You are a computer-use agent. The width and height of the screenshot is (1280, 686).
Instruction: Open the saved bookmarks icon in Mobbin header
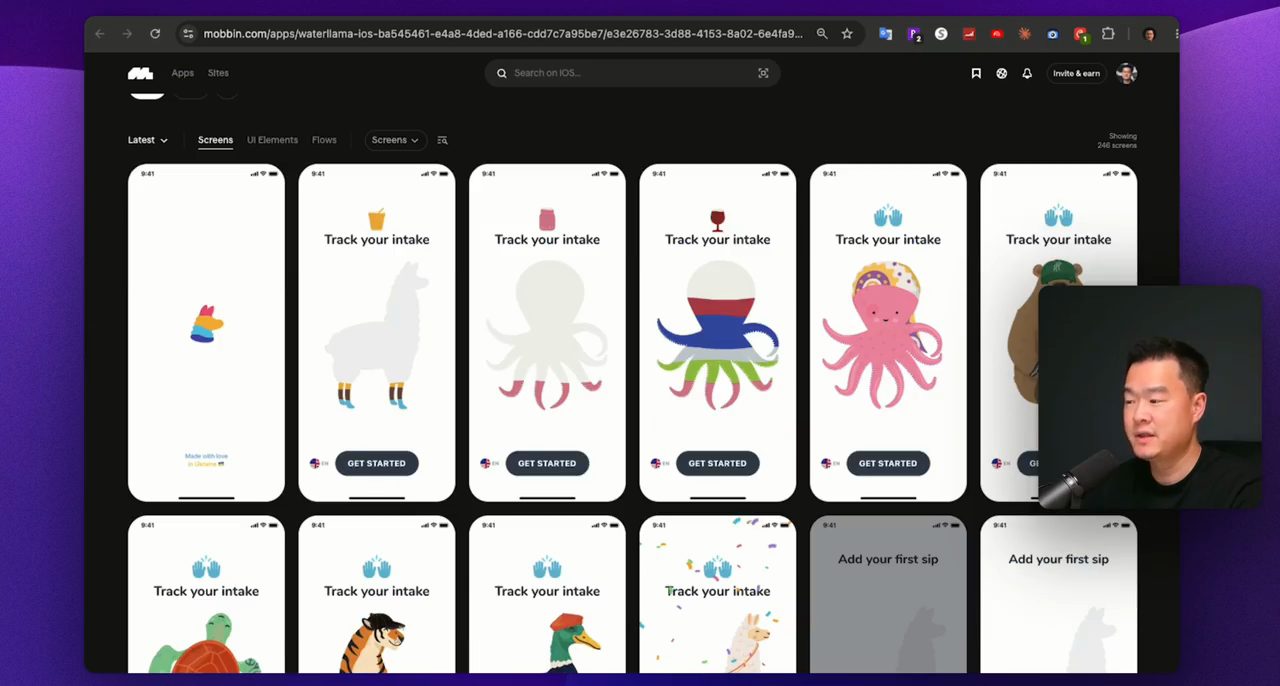(x=976, y=73)
